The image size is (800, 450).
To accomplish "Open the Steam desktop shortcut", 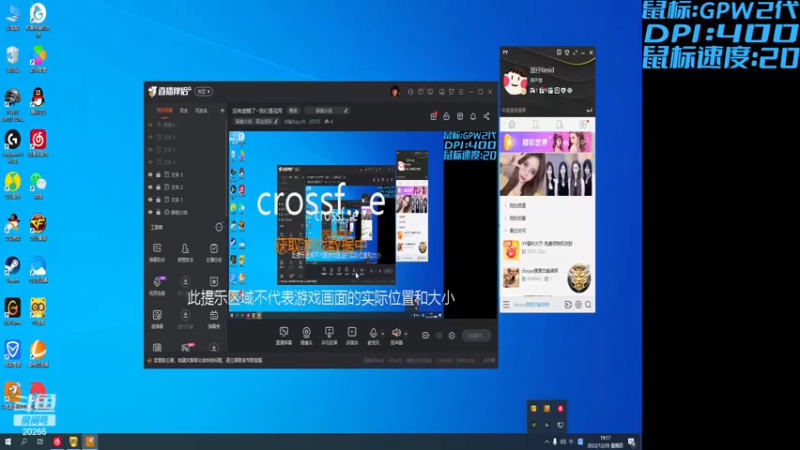I will [x=12, y=270].
